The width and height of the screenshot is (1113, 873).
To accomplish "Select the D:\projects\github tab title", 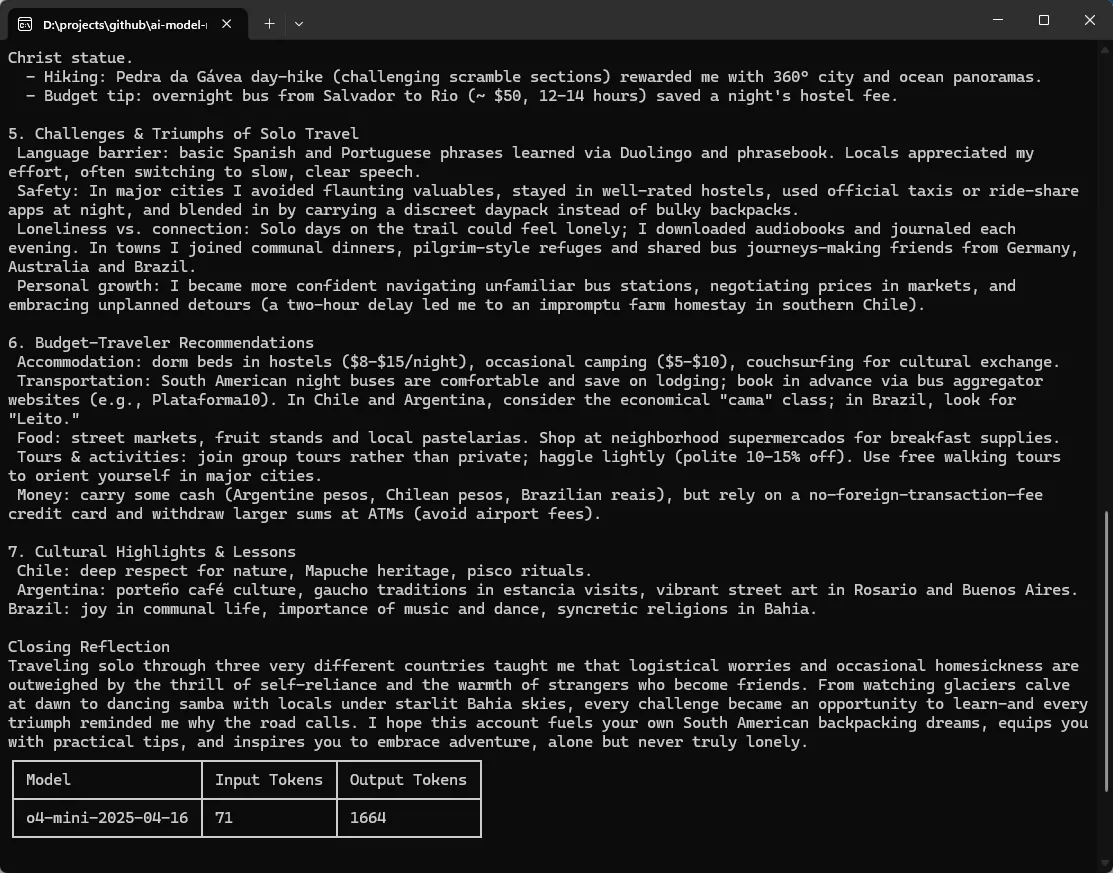I will (125, 23).
